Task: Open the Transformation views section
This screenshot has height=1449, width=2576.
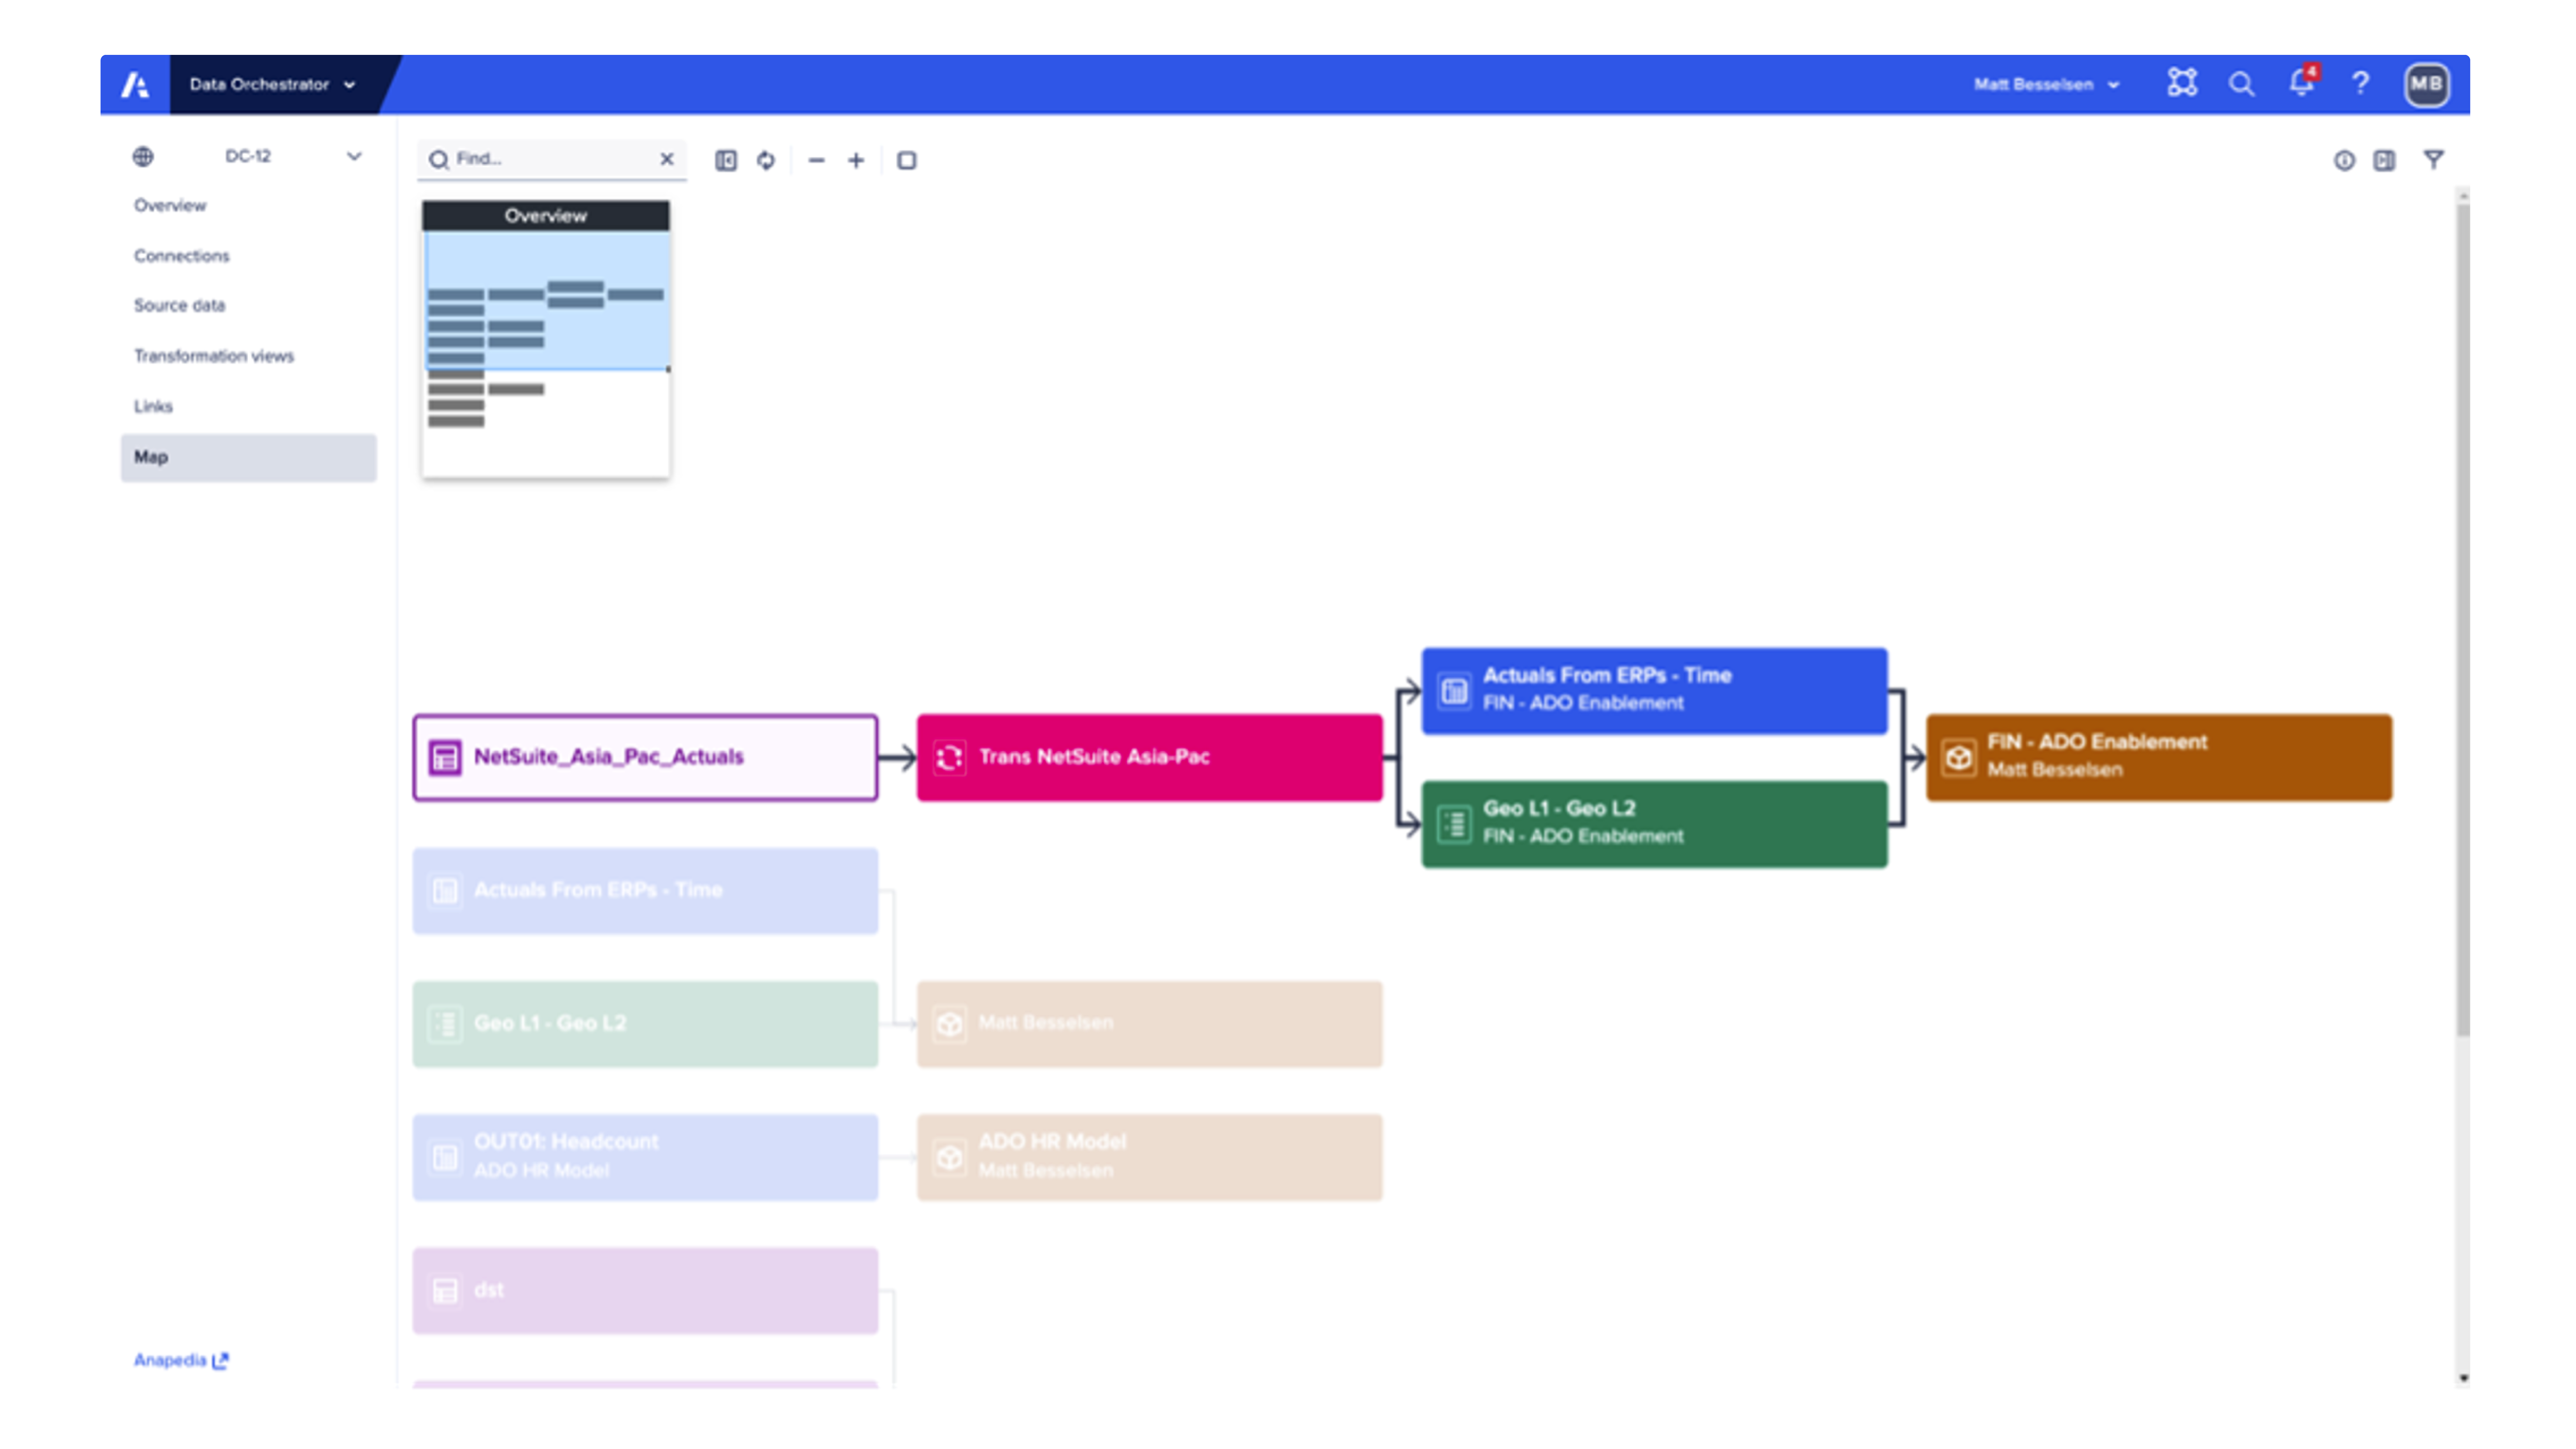Action: click(x=214, y=355)
